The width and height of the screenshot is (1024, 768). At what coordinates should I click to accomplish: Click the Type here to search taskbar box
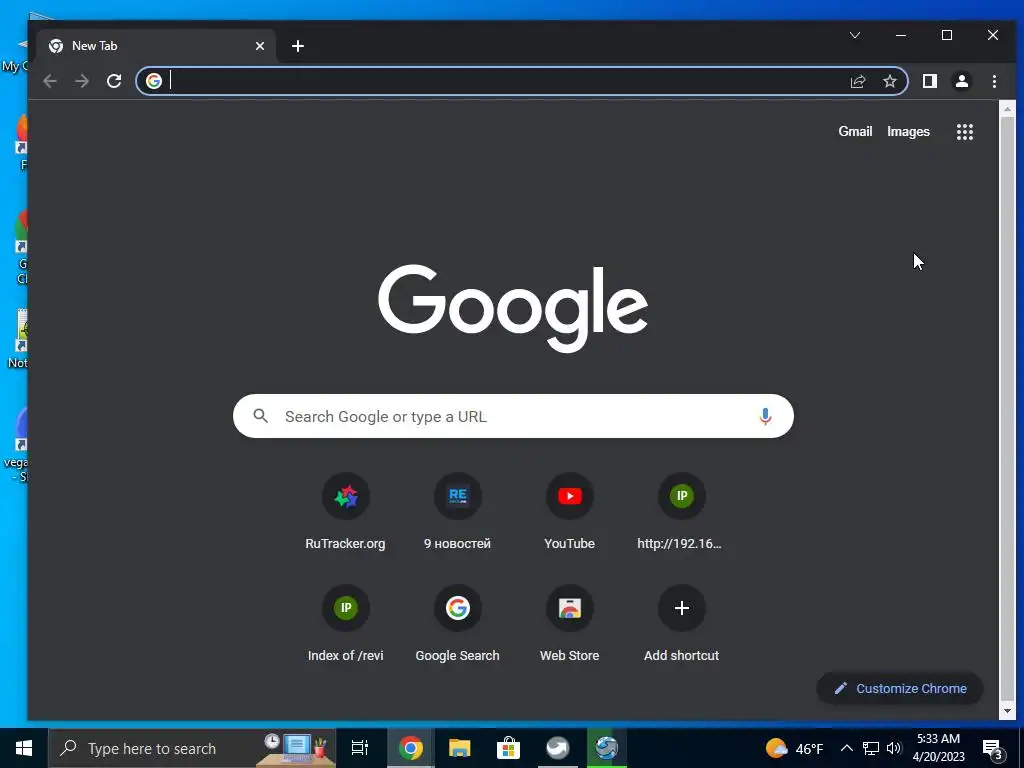point(192,748)
